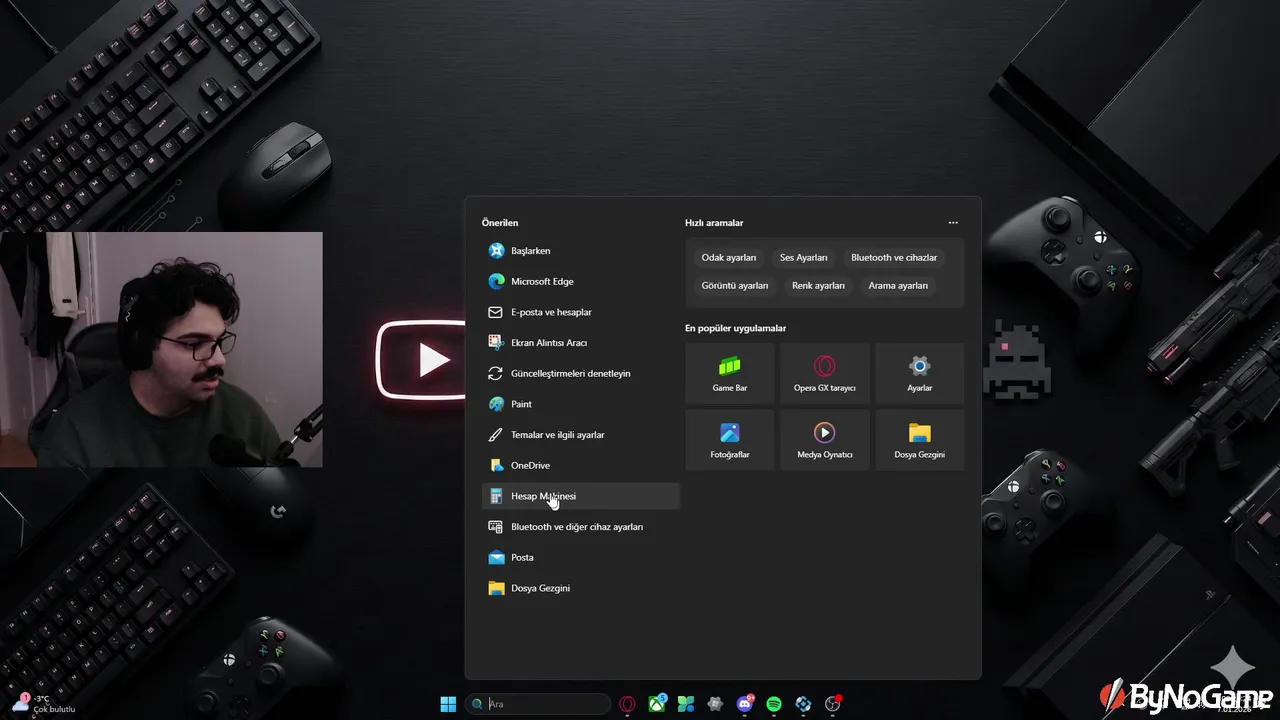Launch the Fotoğraflar tile
Screen dimensions: 1280x720
(730, 440)
